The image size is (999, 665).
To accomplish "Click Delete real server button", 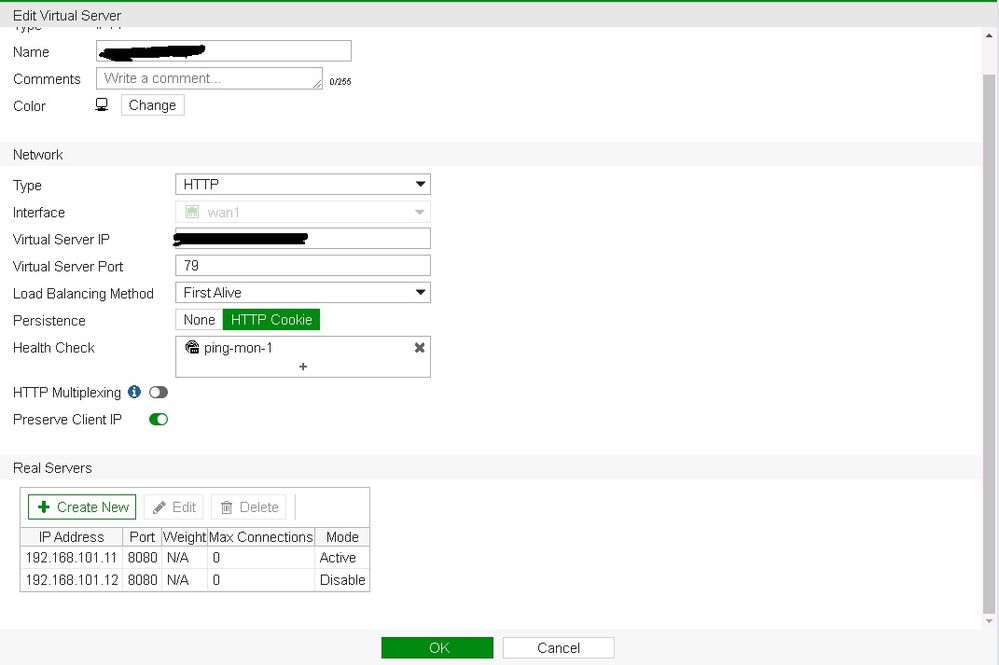I will point(249,507).
